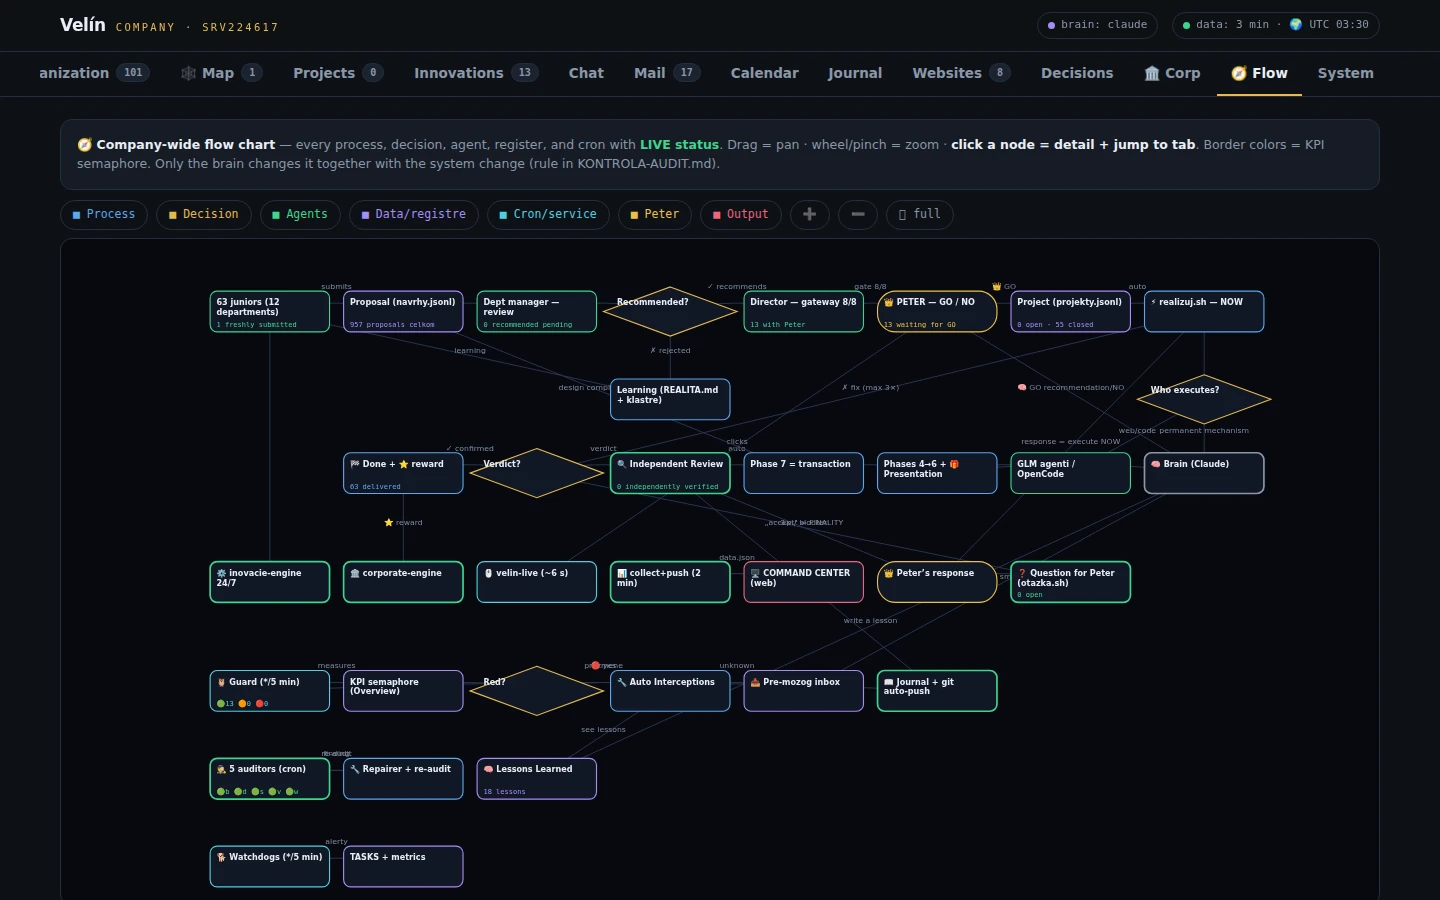Viewport: 1440px width, 900px height.
Task: Open the Journal + git auto-push node
Action: coord(937,691)
